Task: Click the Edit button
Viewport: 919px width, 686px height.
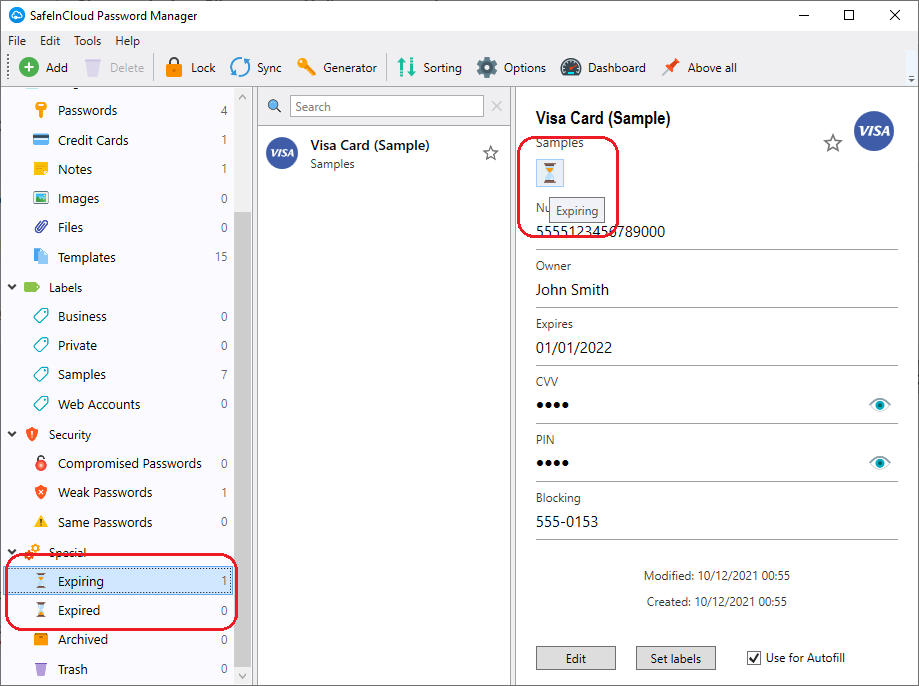Action: 576,658
